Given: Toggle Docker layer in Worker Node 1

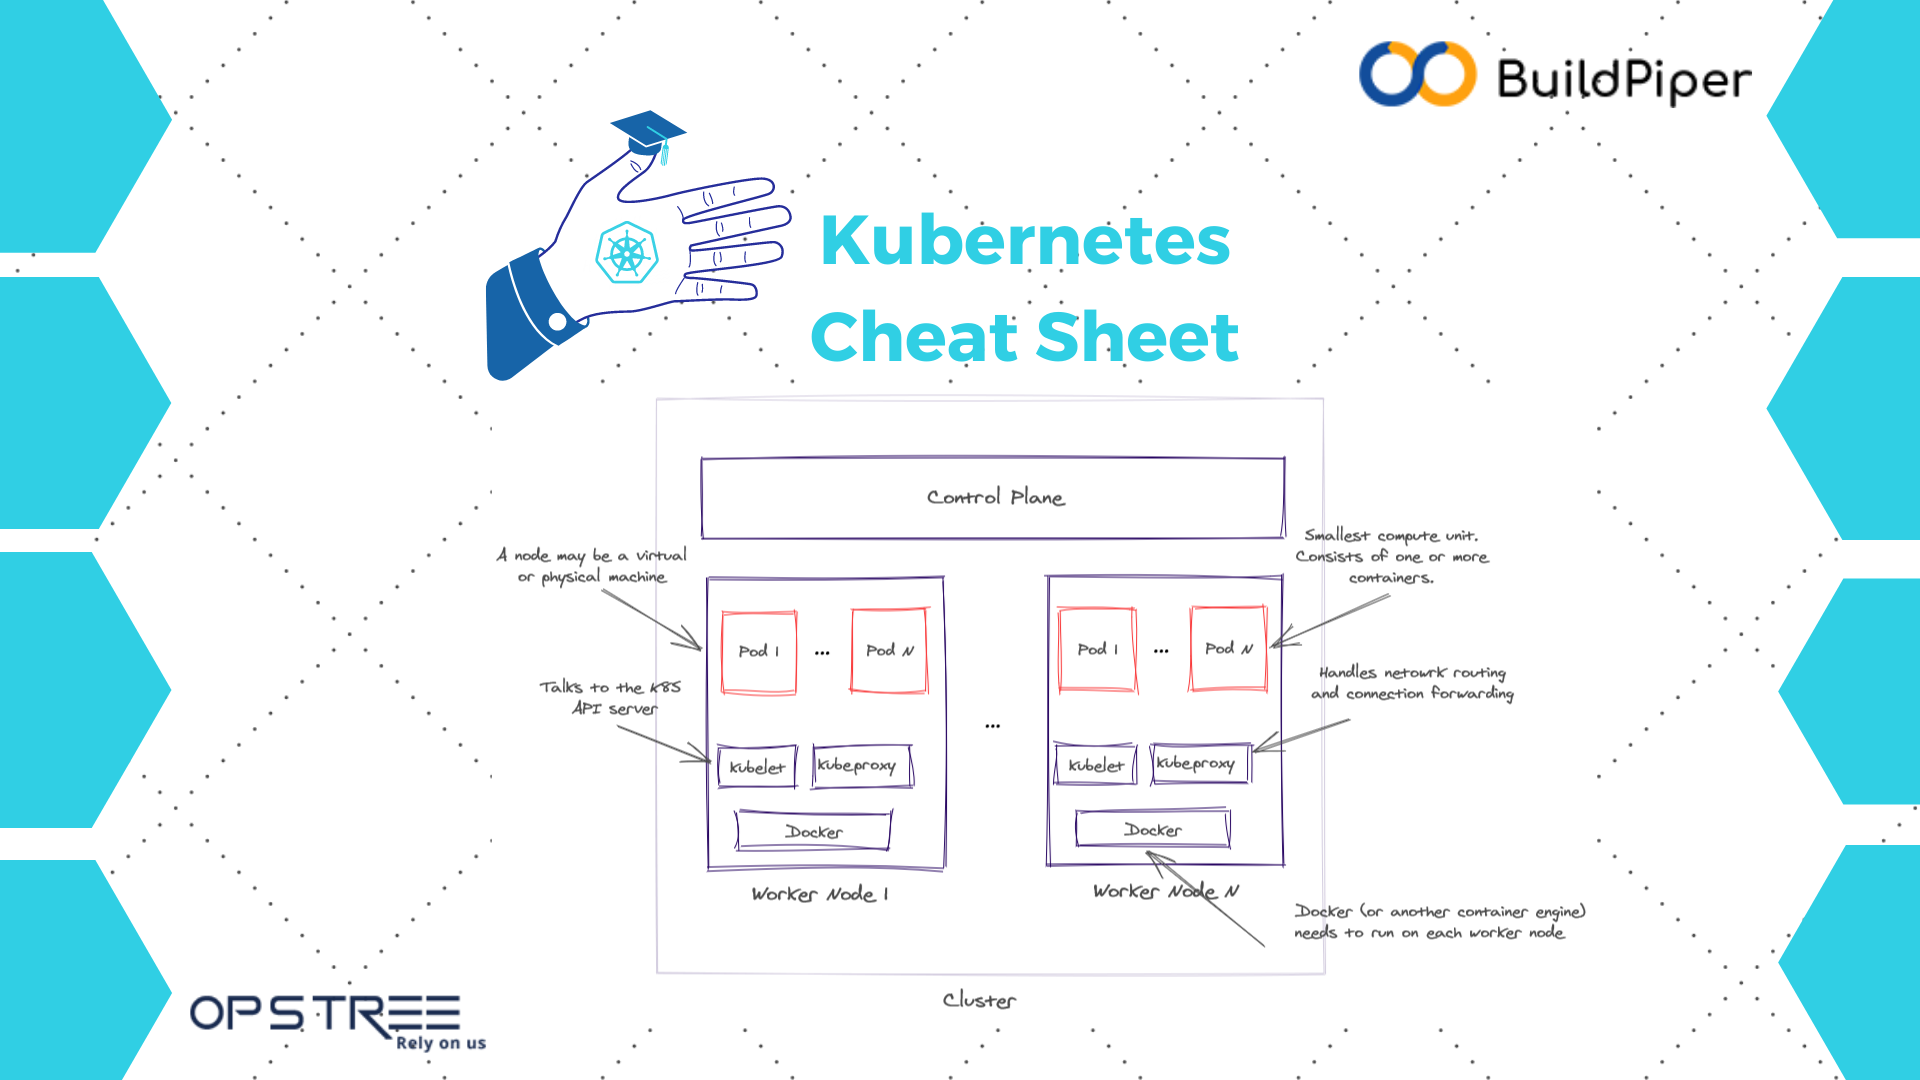Looking at the screenshot, I should pos(815,829).
